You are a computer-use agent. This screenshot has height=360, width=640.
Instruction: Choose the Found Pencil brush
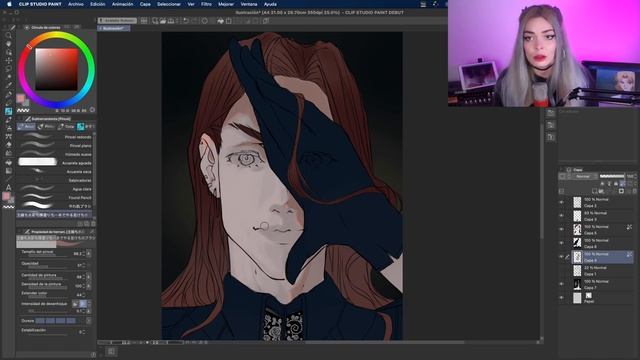(x=56, y=198)
